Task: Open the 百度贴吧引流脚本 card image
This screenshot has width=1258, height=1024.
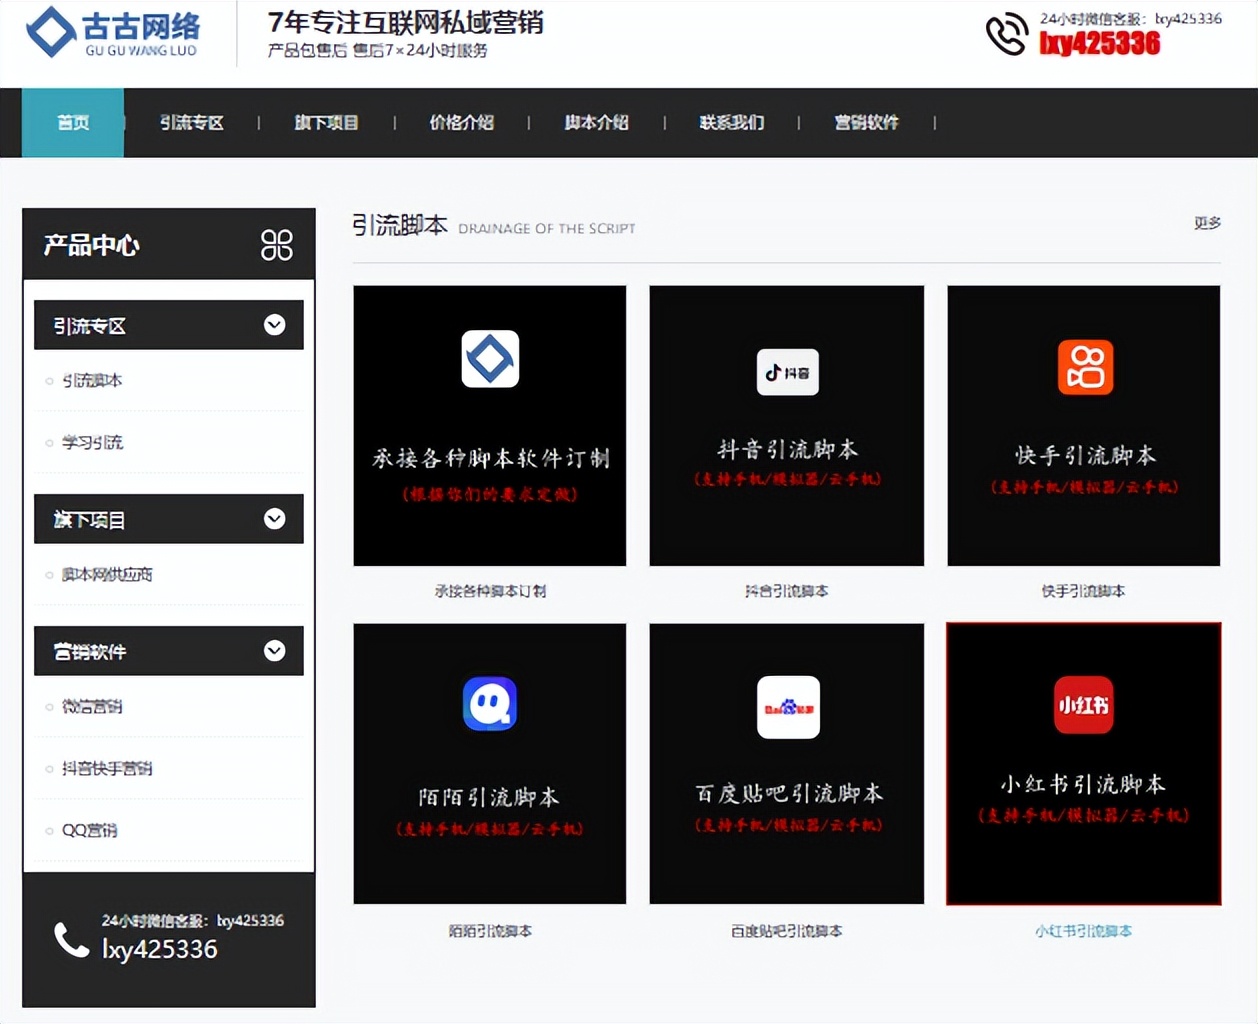Action: [787, 764]
